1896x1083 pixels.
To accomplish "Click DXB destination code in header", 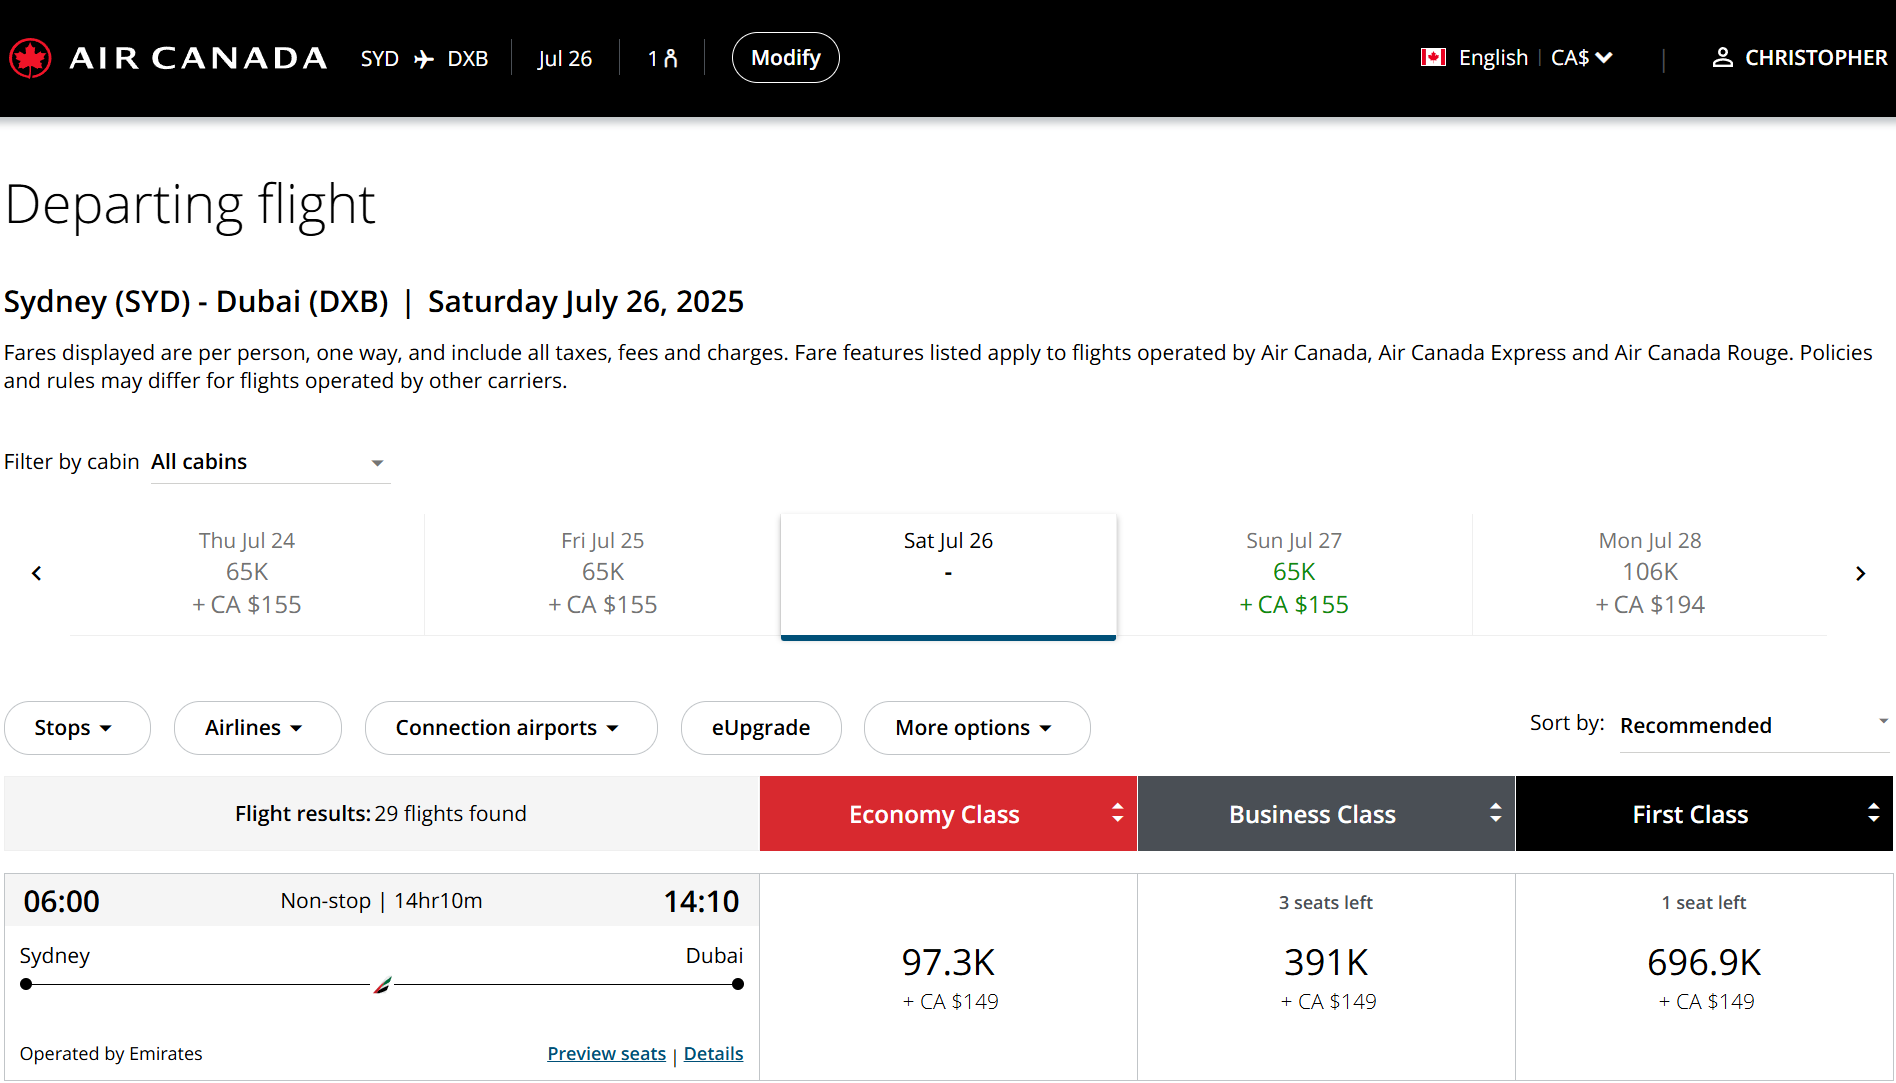I will pos(467,59).
